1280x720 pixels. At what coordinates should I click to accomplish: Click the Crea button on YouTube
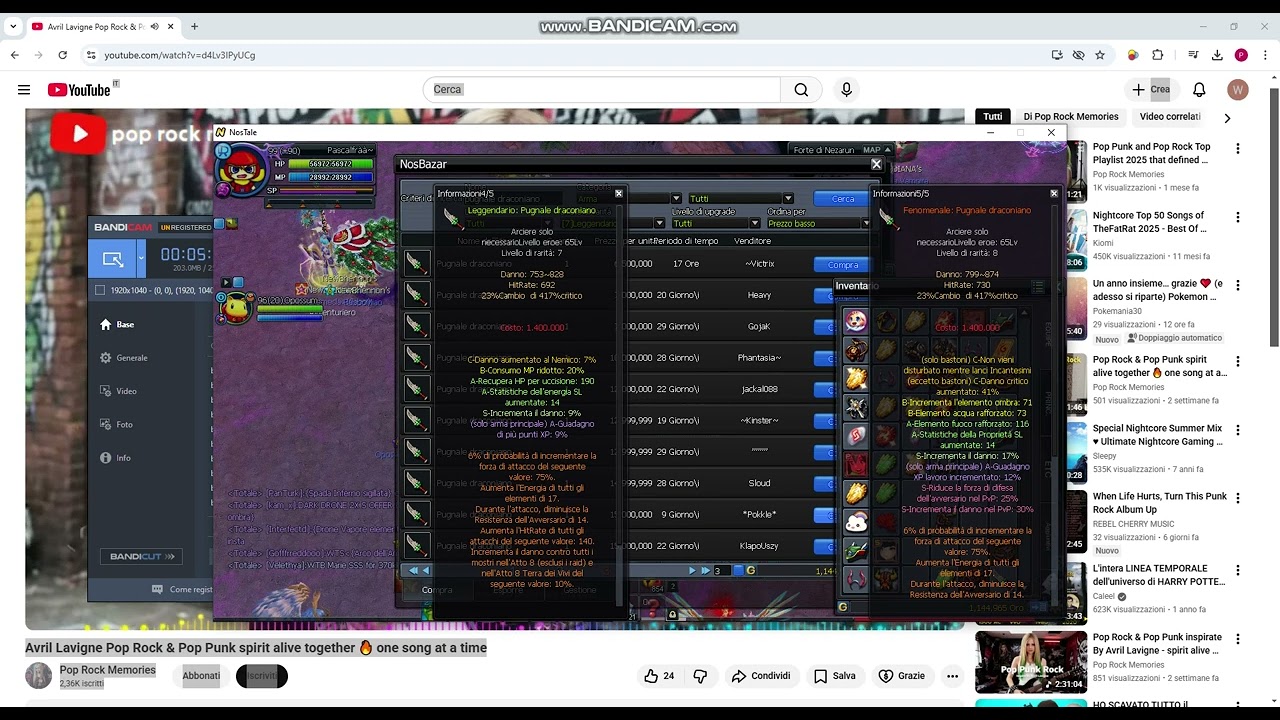(1150, 90)
